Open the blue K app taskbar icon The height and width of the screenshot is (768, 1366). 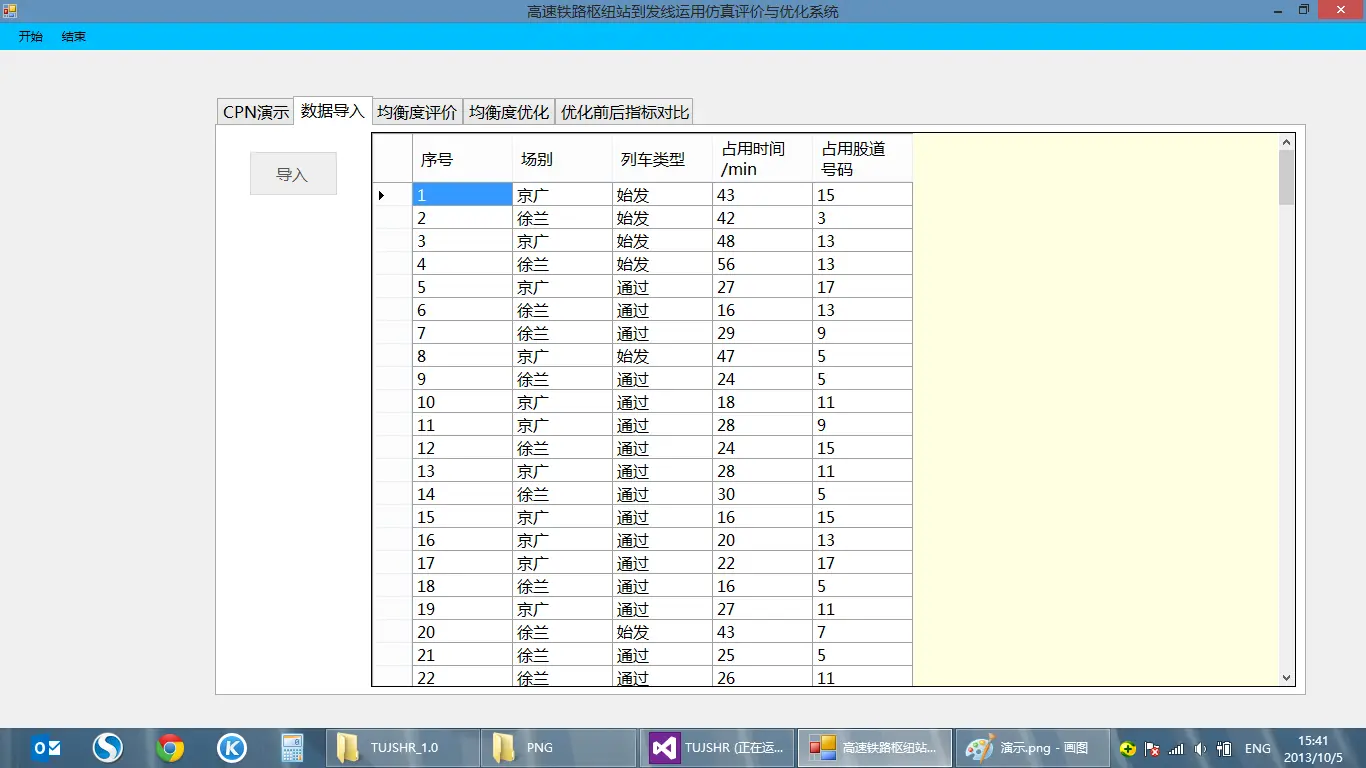pyautogui.click(x=232, y=747)
